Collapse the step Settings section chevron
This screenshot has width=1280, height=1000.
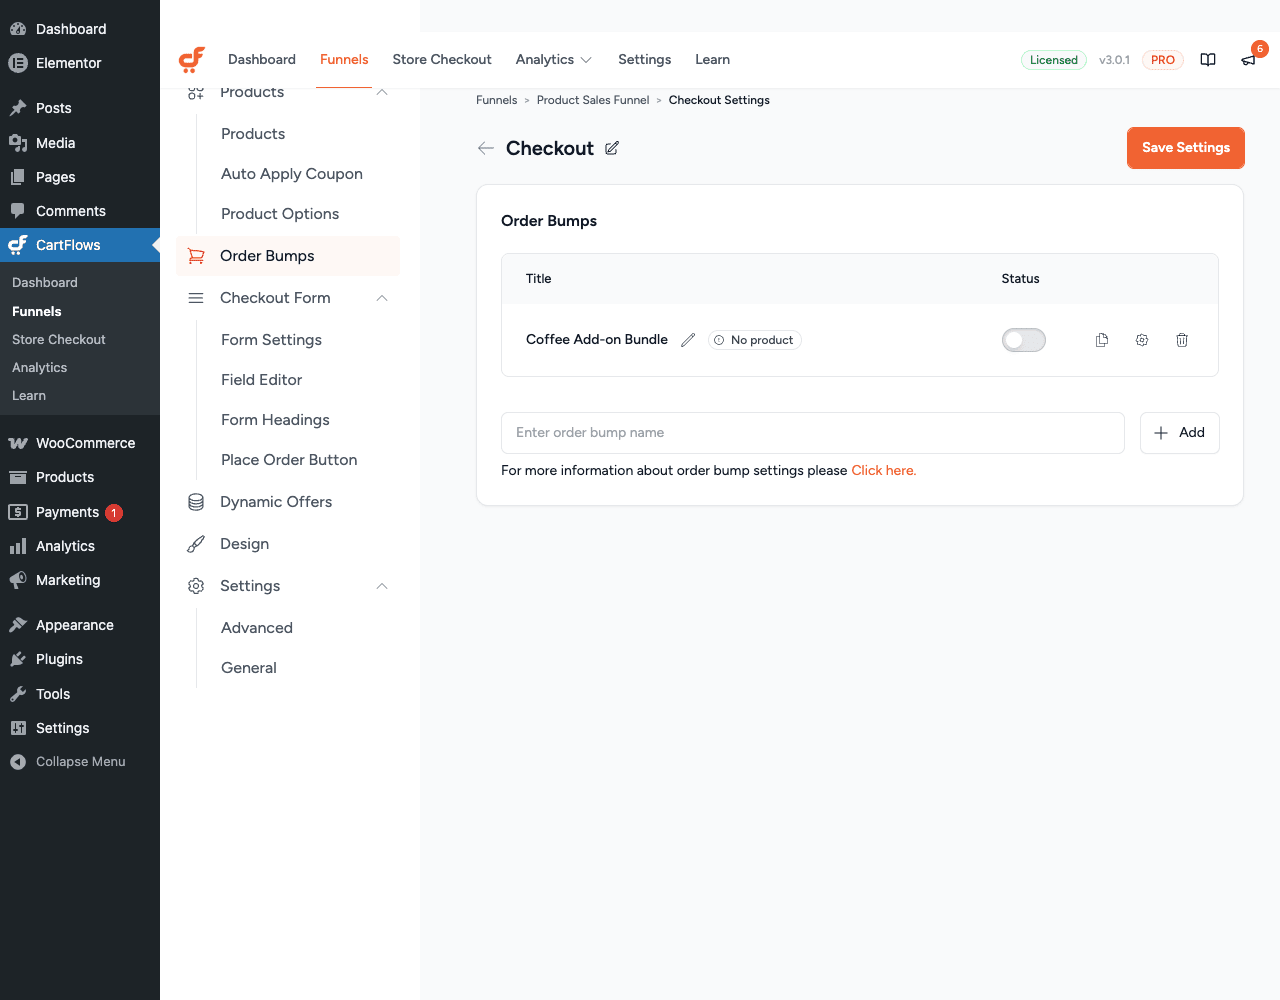tap(382, 586)
